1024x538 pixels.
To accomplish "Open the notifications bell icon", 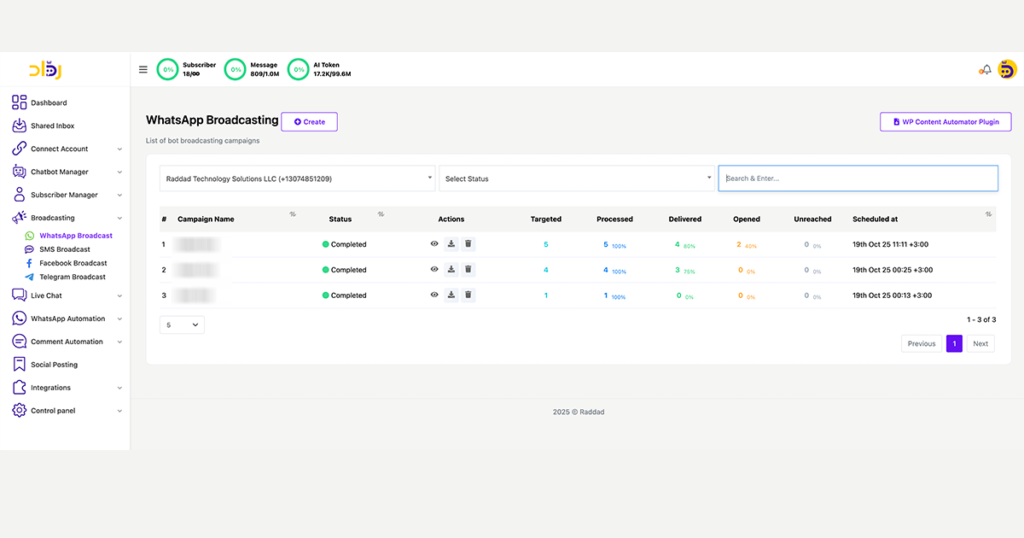I will click(x=985, y=70).
